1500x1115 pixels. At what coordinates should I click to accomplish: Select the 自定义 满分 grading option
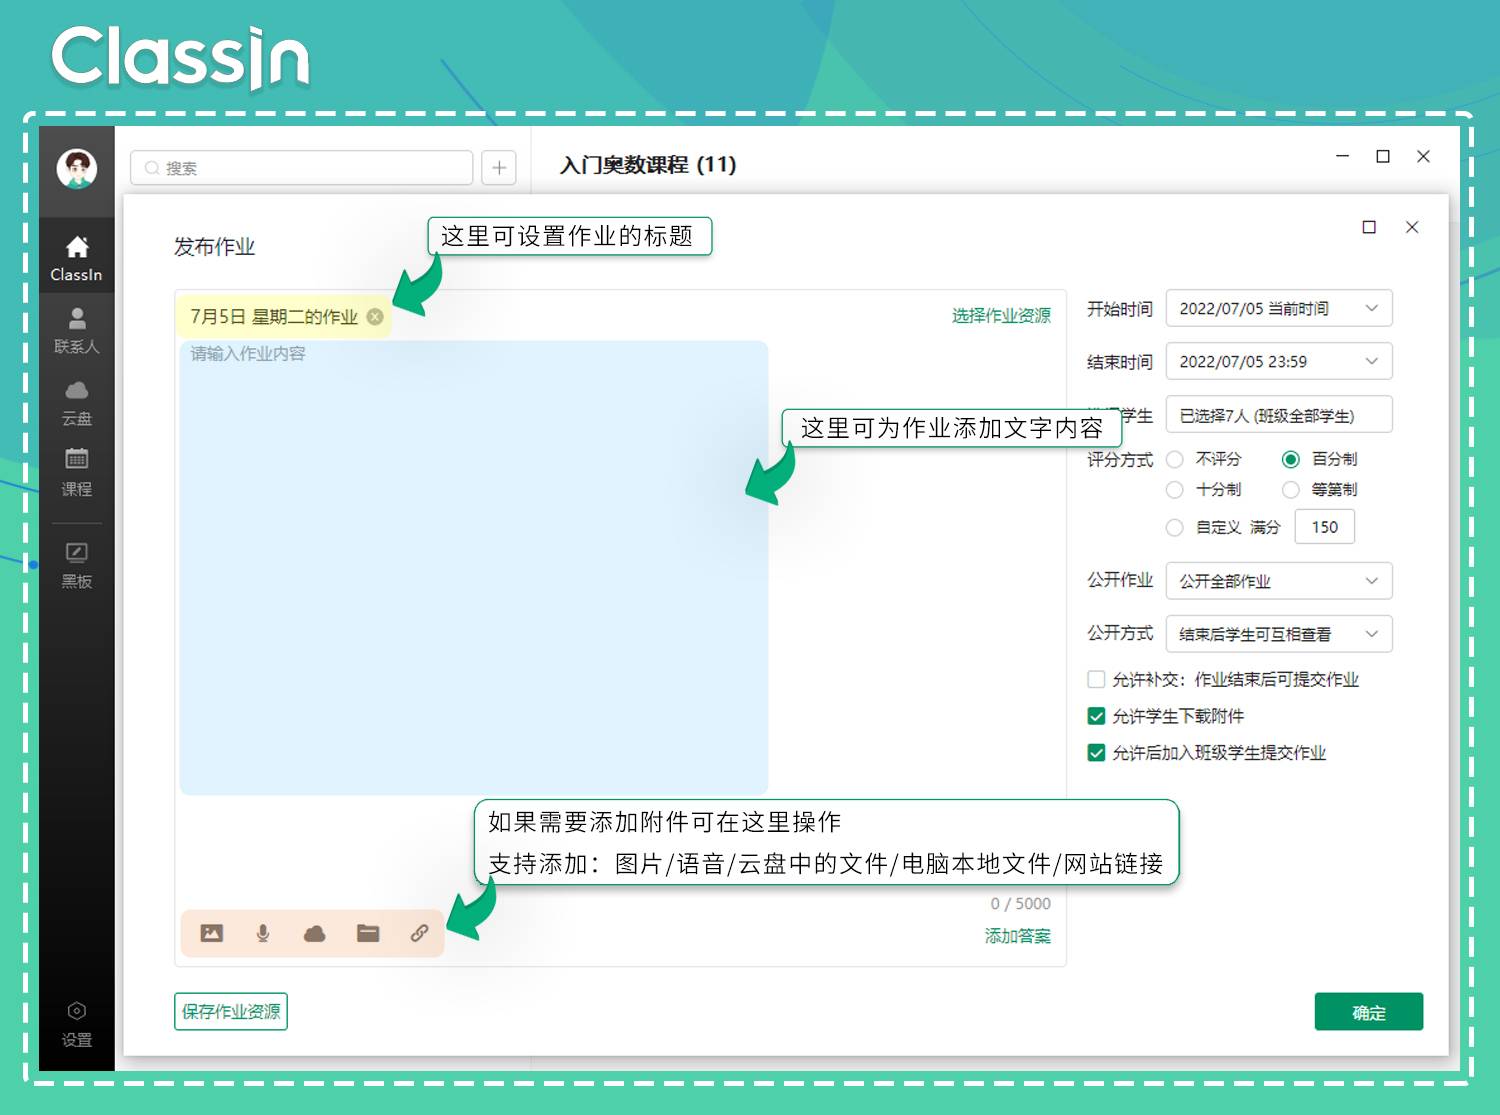tap(1175, 527)
